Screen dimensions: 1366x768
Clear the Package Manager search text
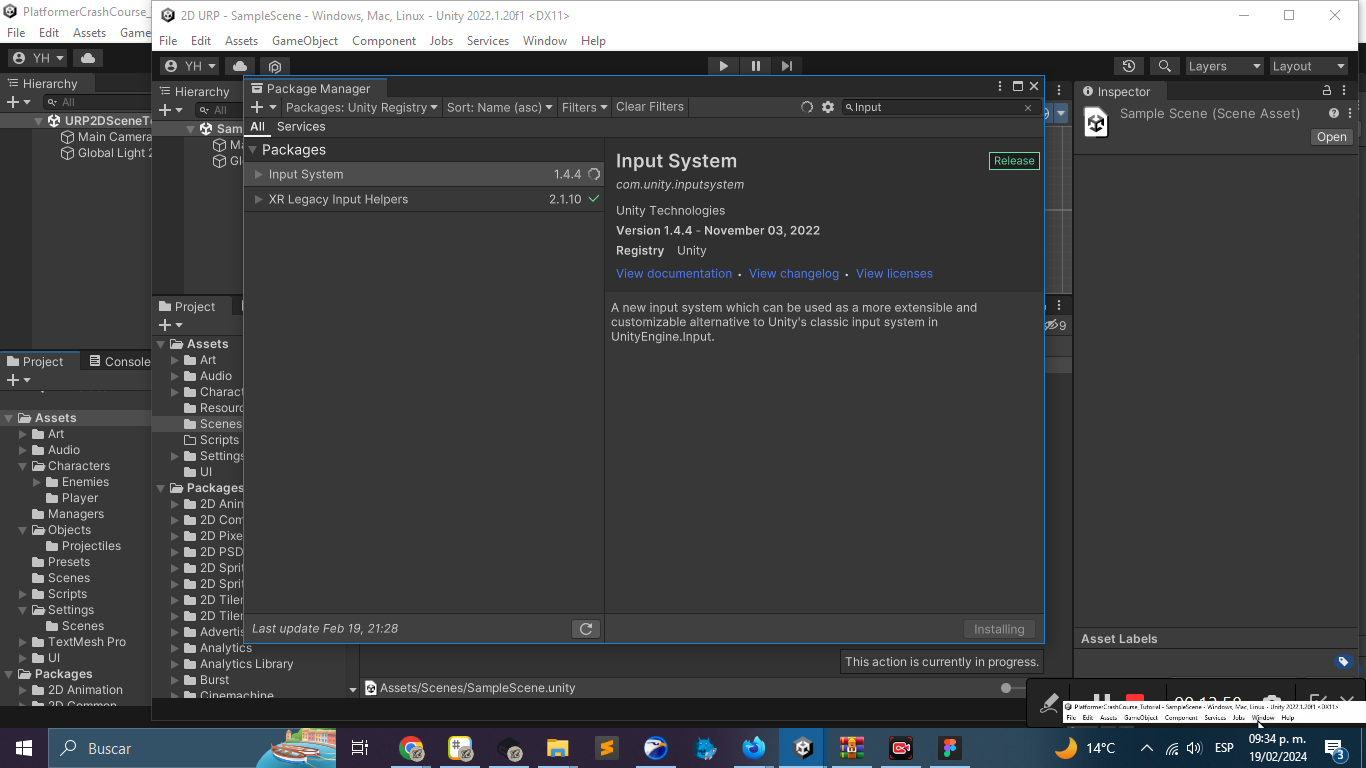click(x=1028, y=108)
